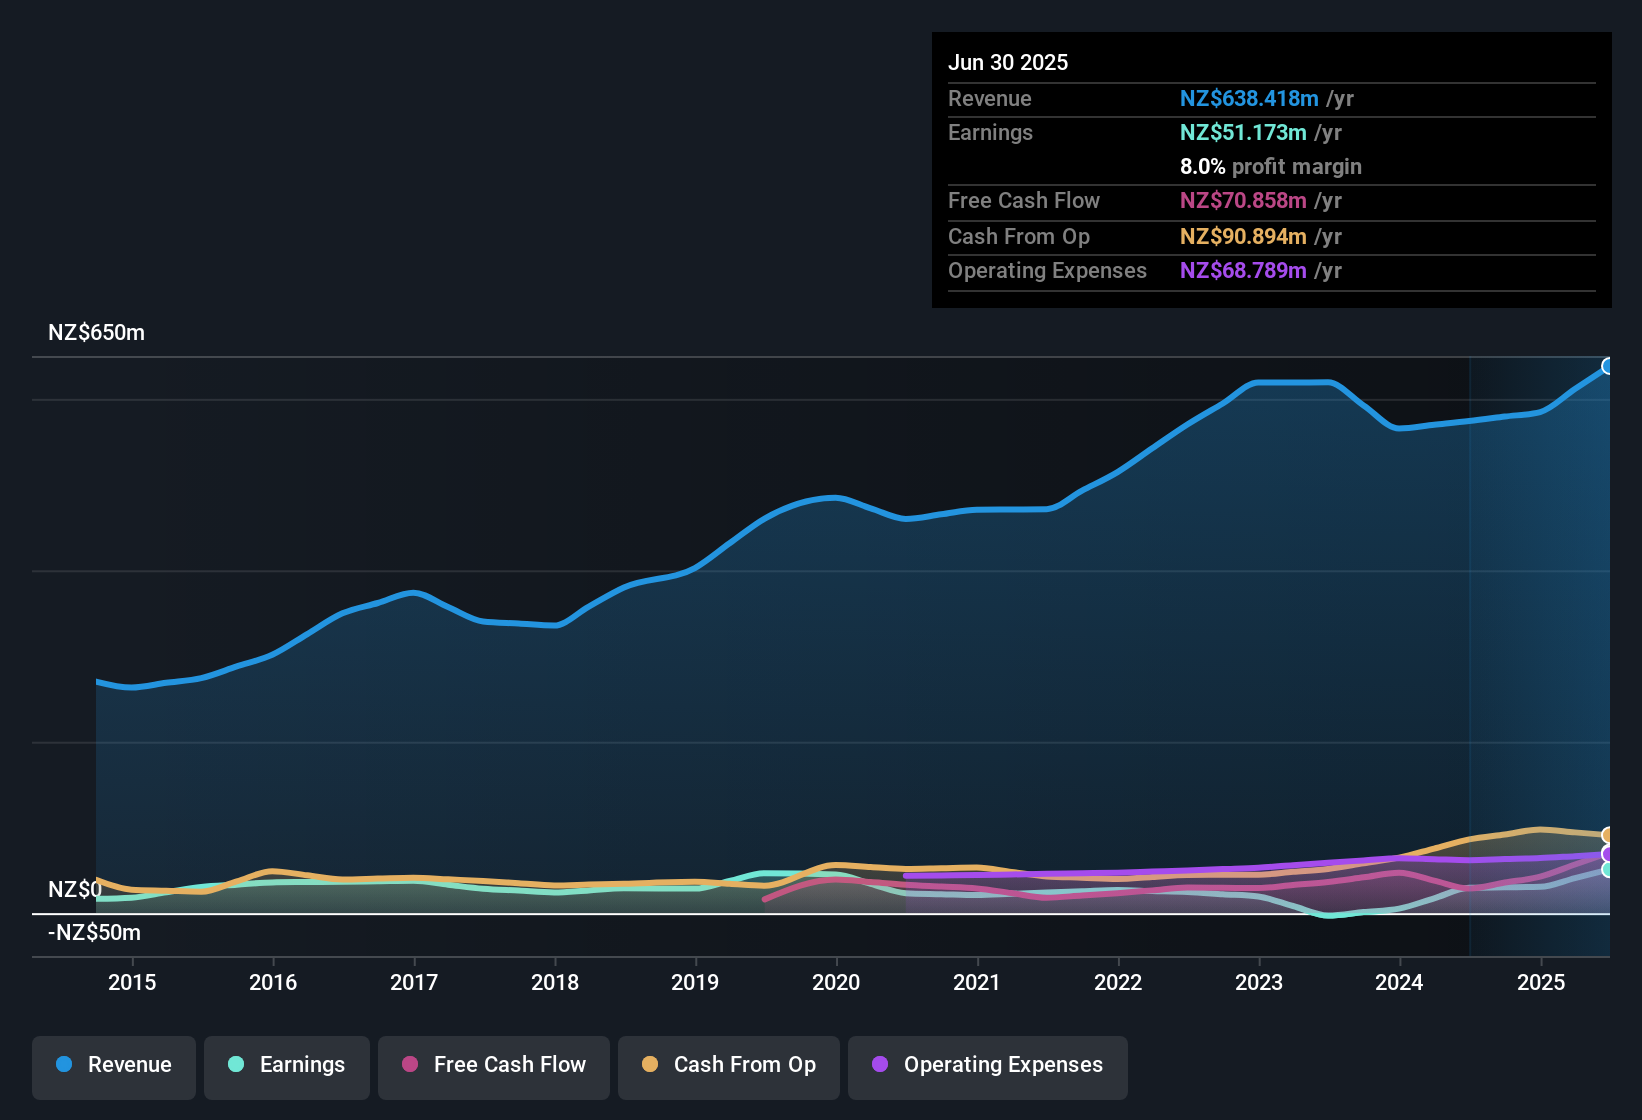Click the Operating Expenses row label in tooltip
1642x1120 pixels.
pyautogui.click(x=1047, y=270)
